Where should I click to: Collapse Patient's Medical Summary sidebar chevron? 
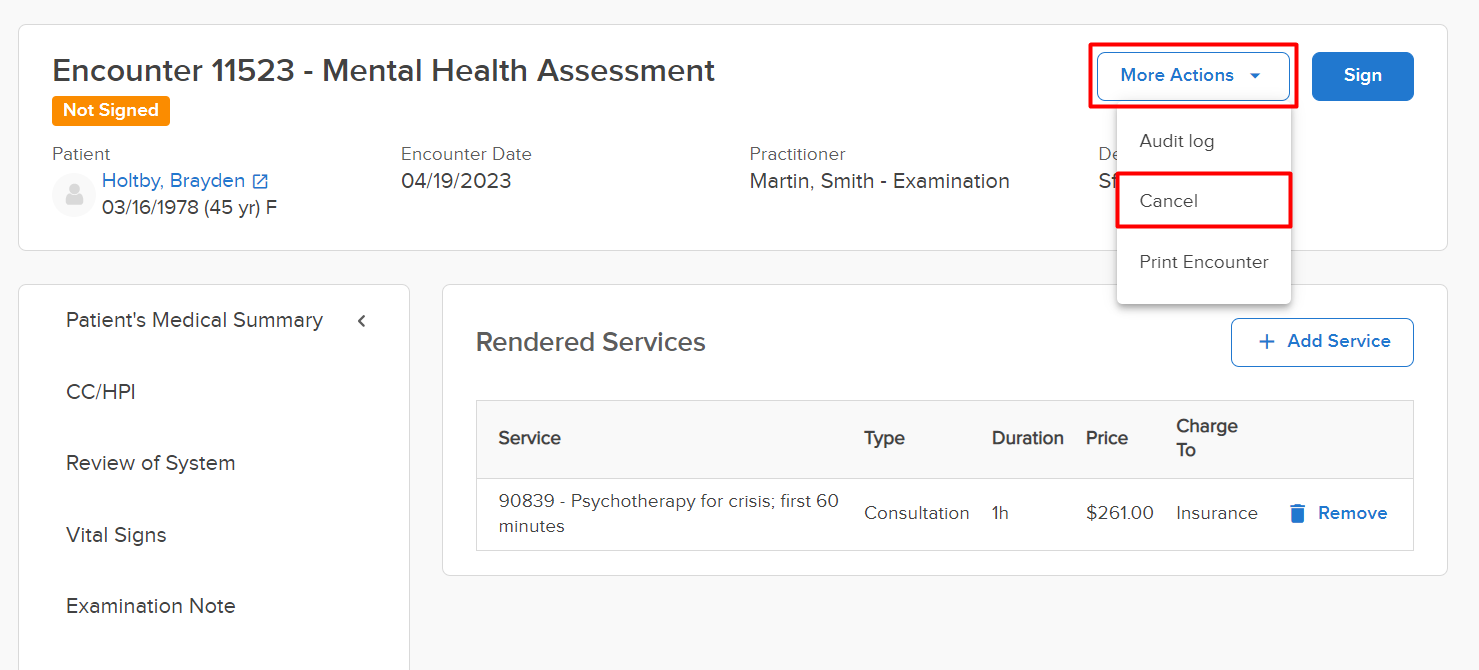pos(362,321)
